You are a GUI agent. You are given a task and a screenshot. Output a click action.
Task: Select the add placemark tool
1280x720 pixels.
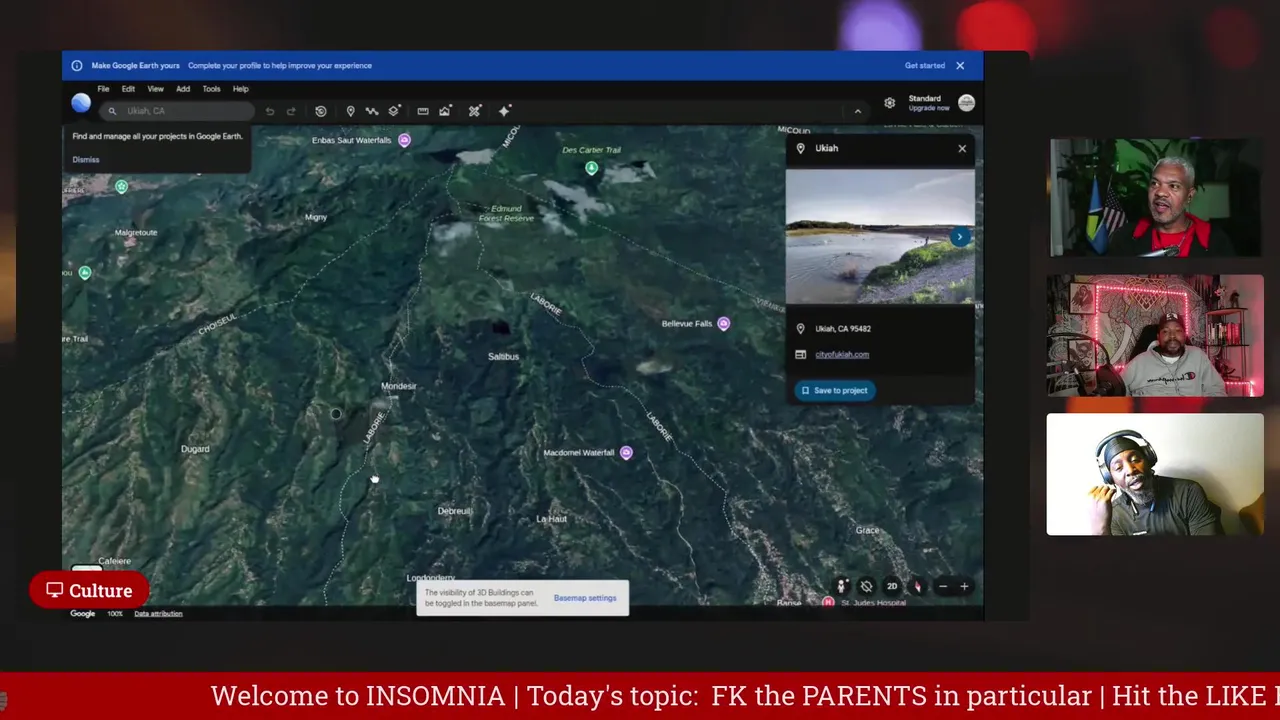pos(350,111)
